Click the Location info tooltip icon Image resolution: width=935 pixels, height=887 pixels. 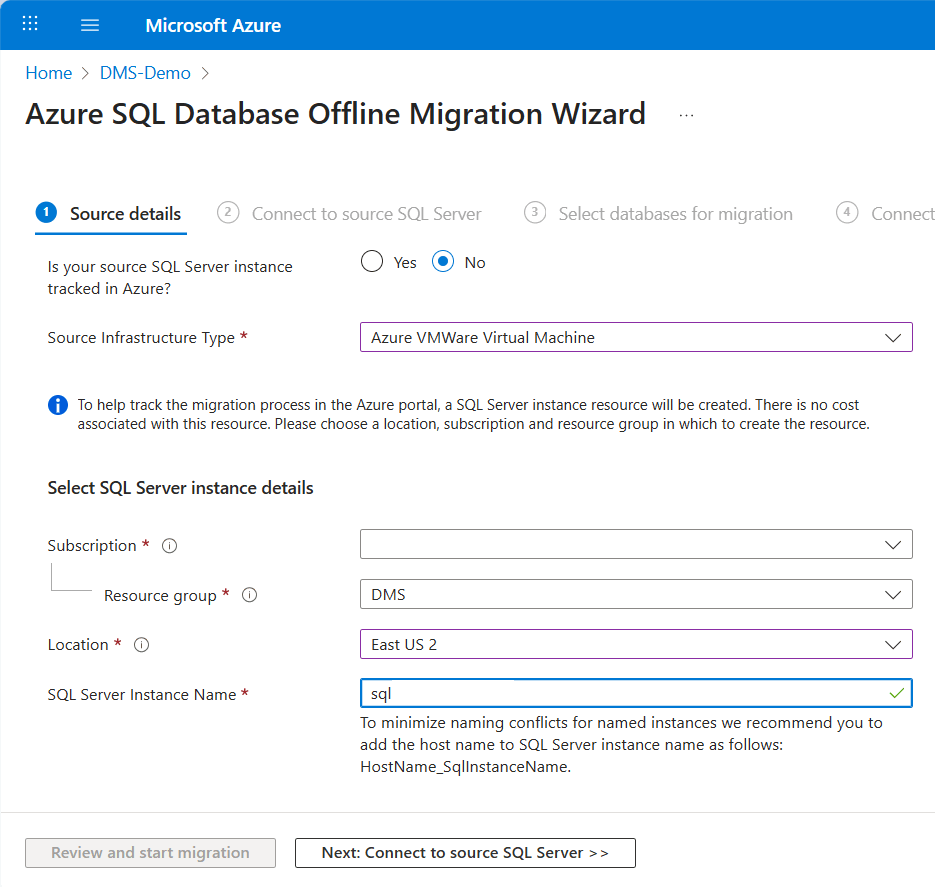click(141, 645)
